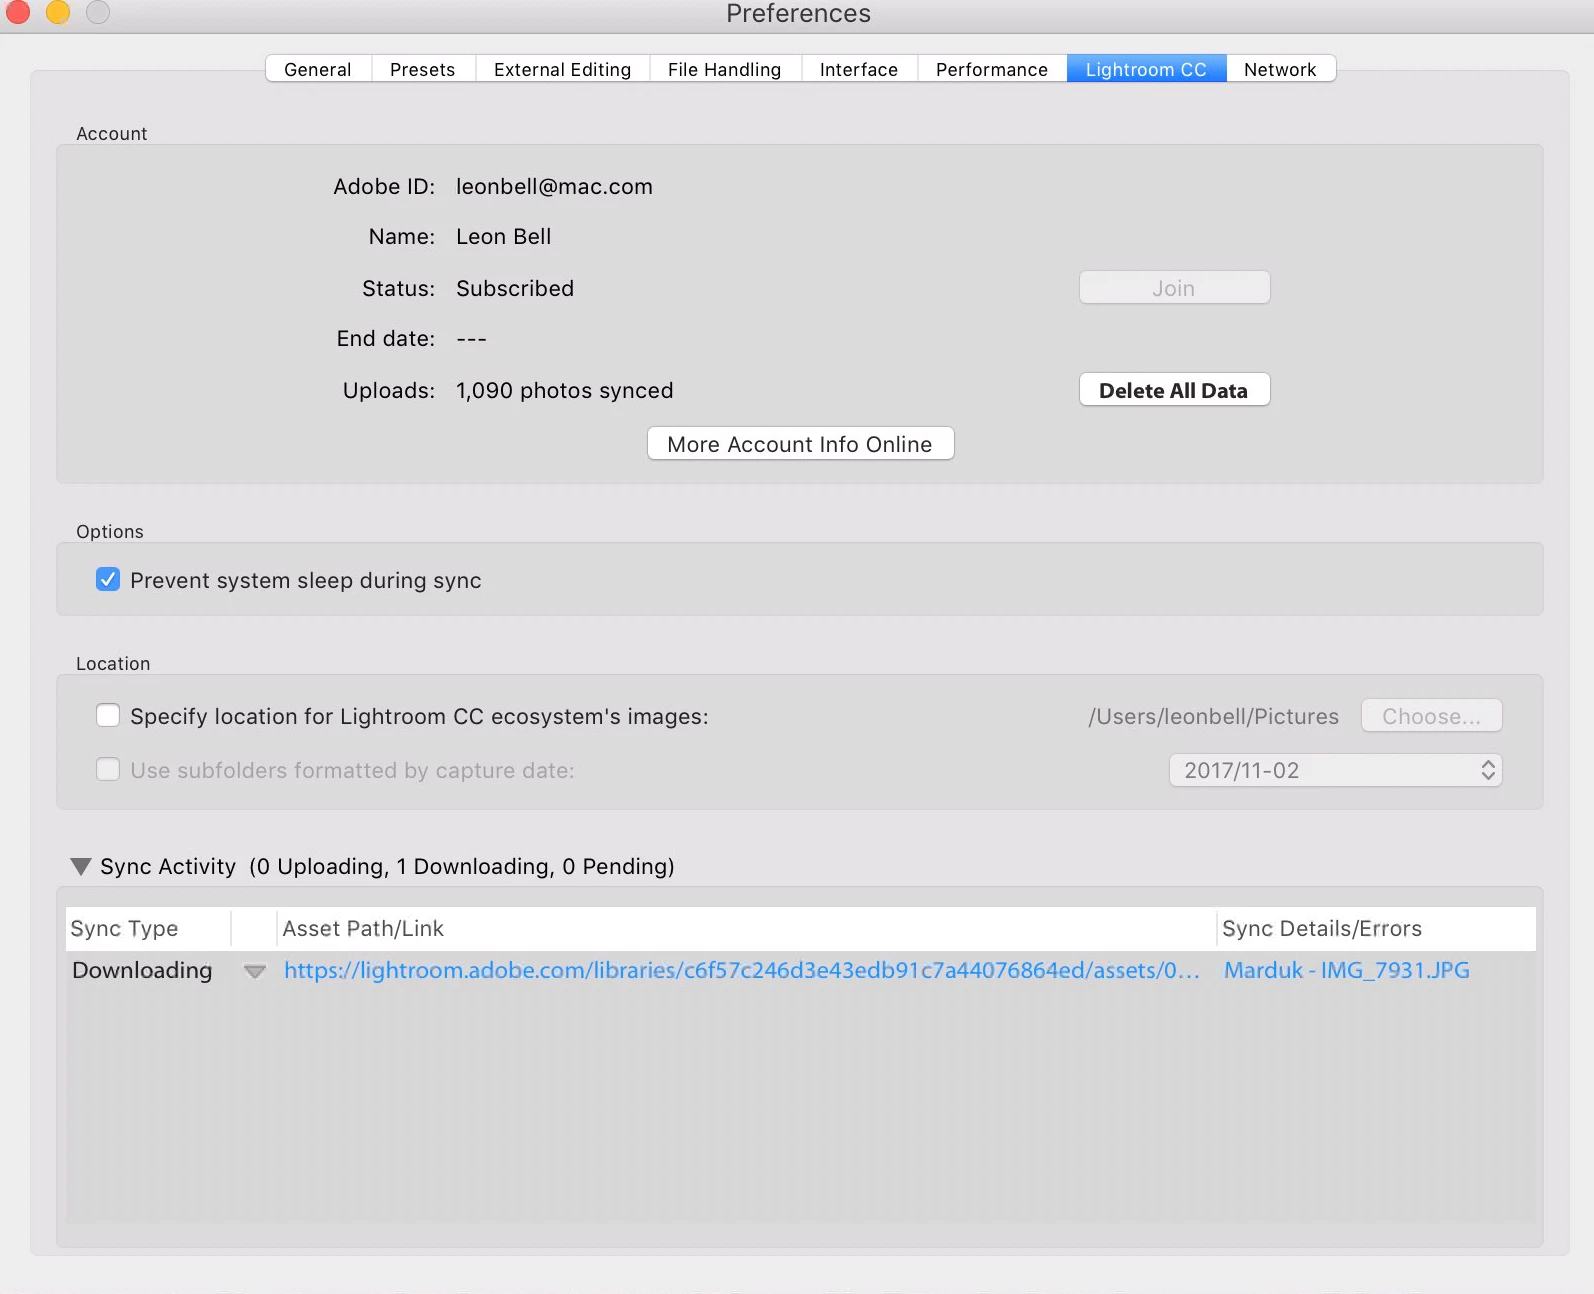Open the 2017/11-02 date format dropdown
Image resolution: width=1594 pixels, height=1294 pixels.
(1335, 770)
